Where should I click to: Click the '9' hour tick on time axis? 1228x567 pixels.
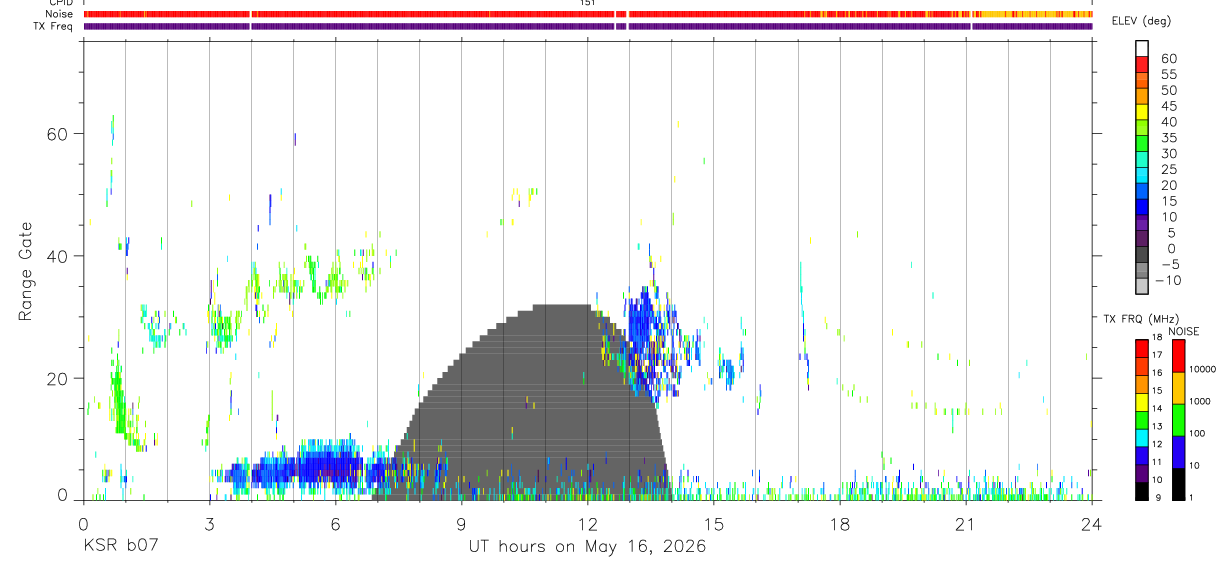click(x=461, y=523)
